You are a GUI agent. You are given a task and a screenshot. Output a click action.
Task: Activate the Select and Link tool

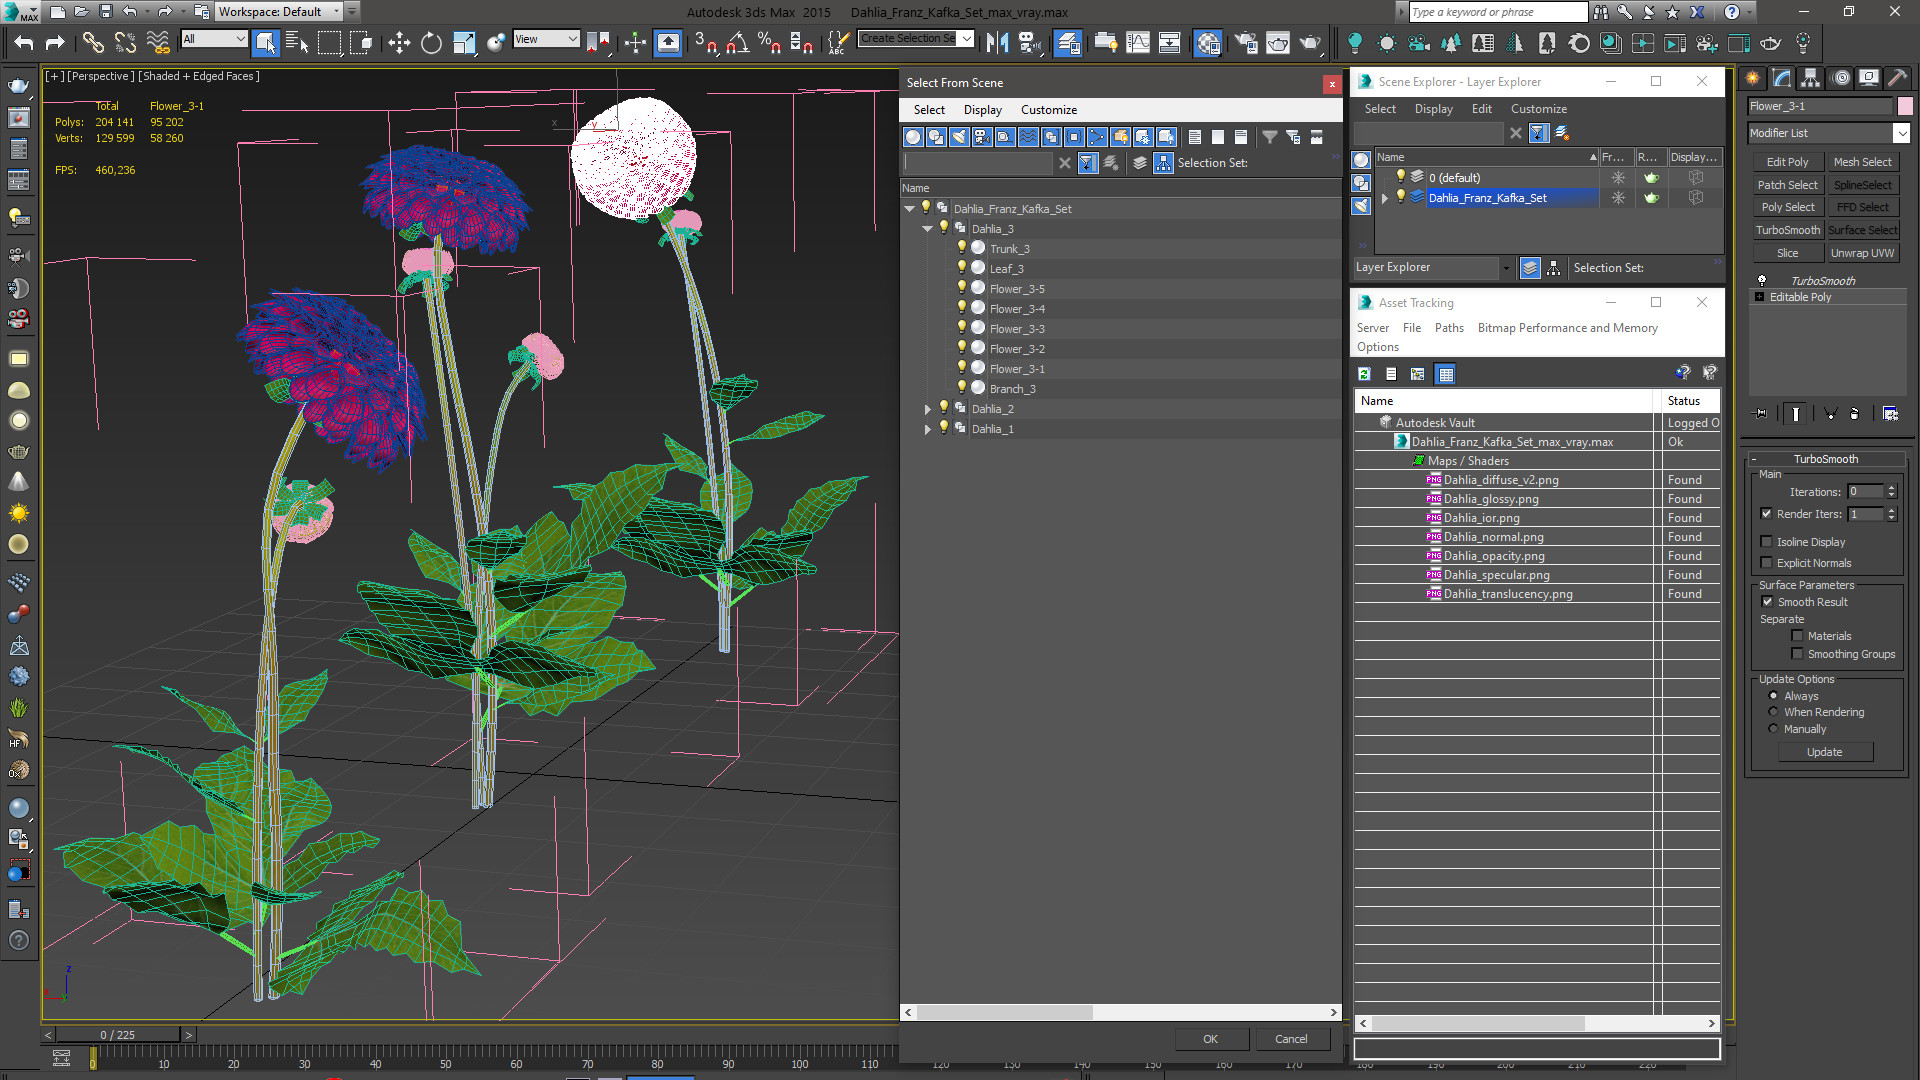[92, 42]
